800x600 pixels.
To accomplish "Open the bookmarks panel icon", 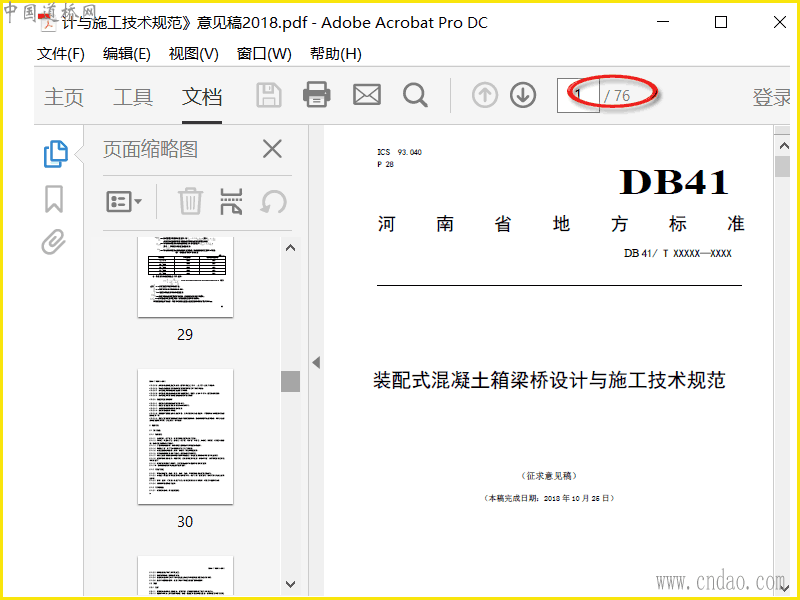I will tap(54, 198).
